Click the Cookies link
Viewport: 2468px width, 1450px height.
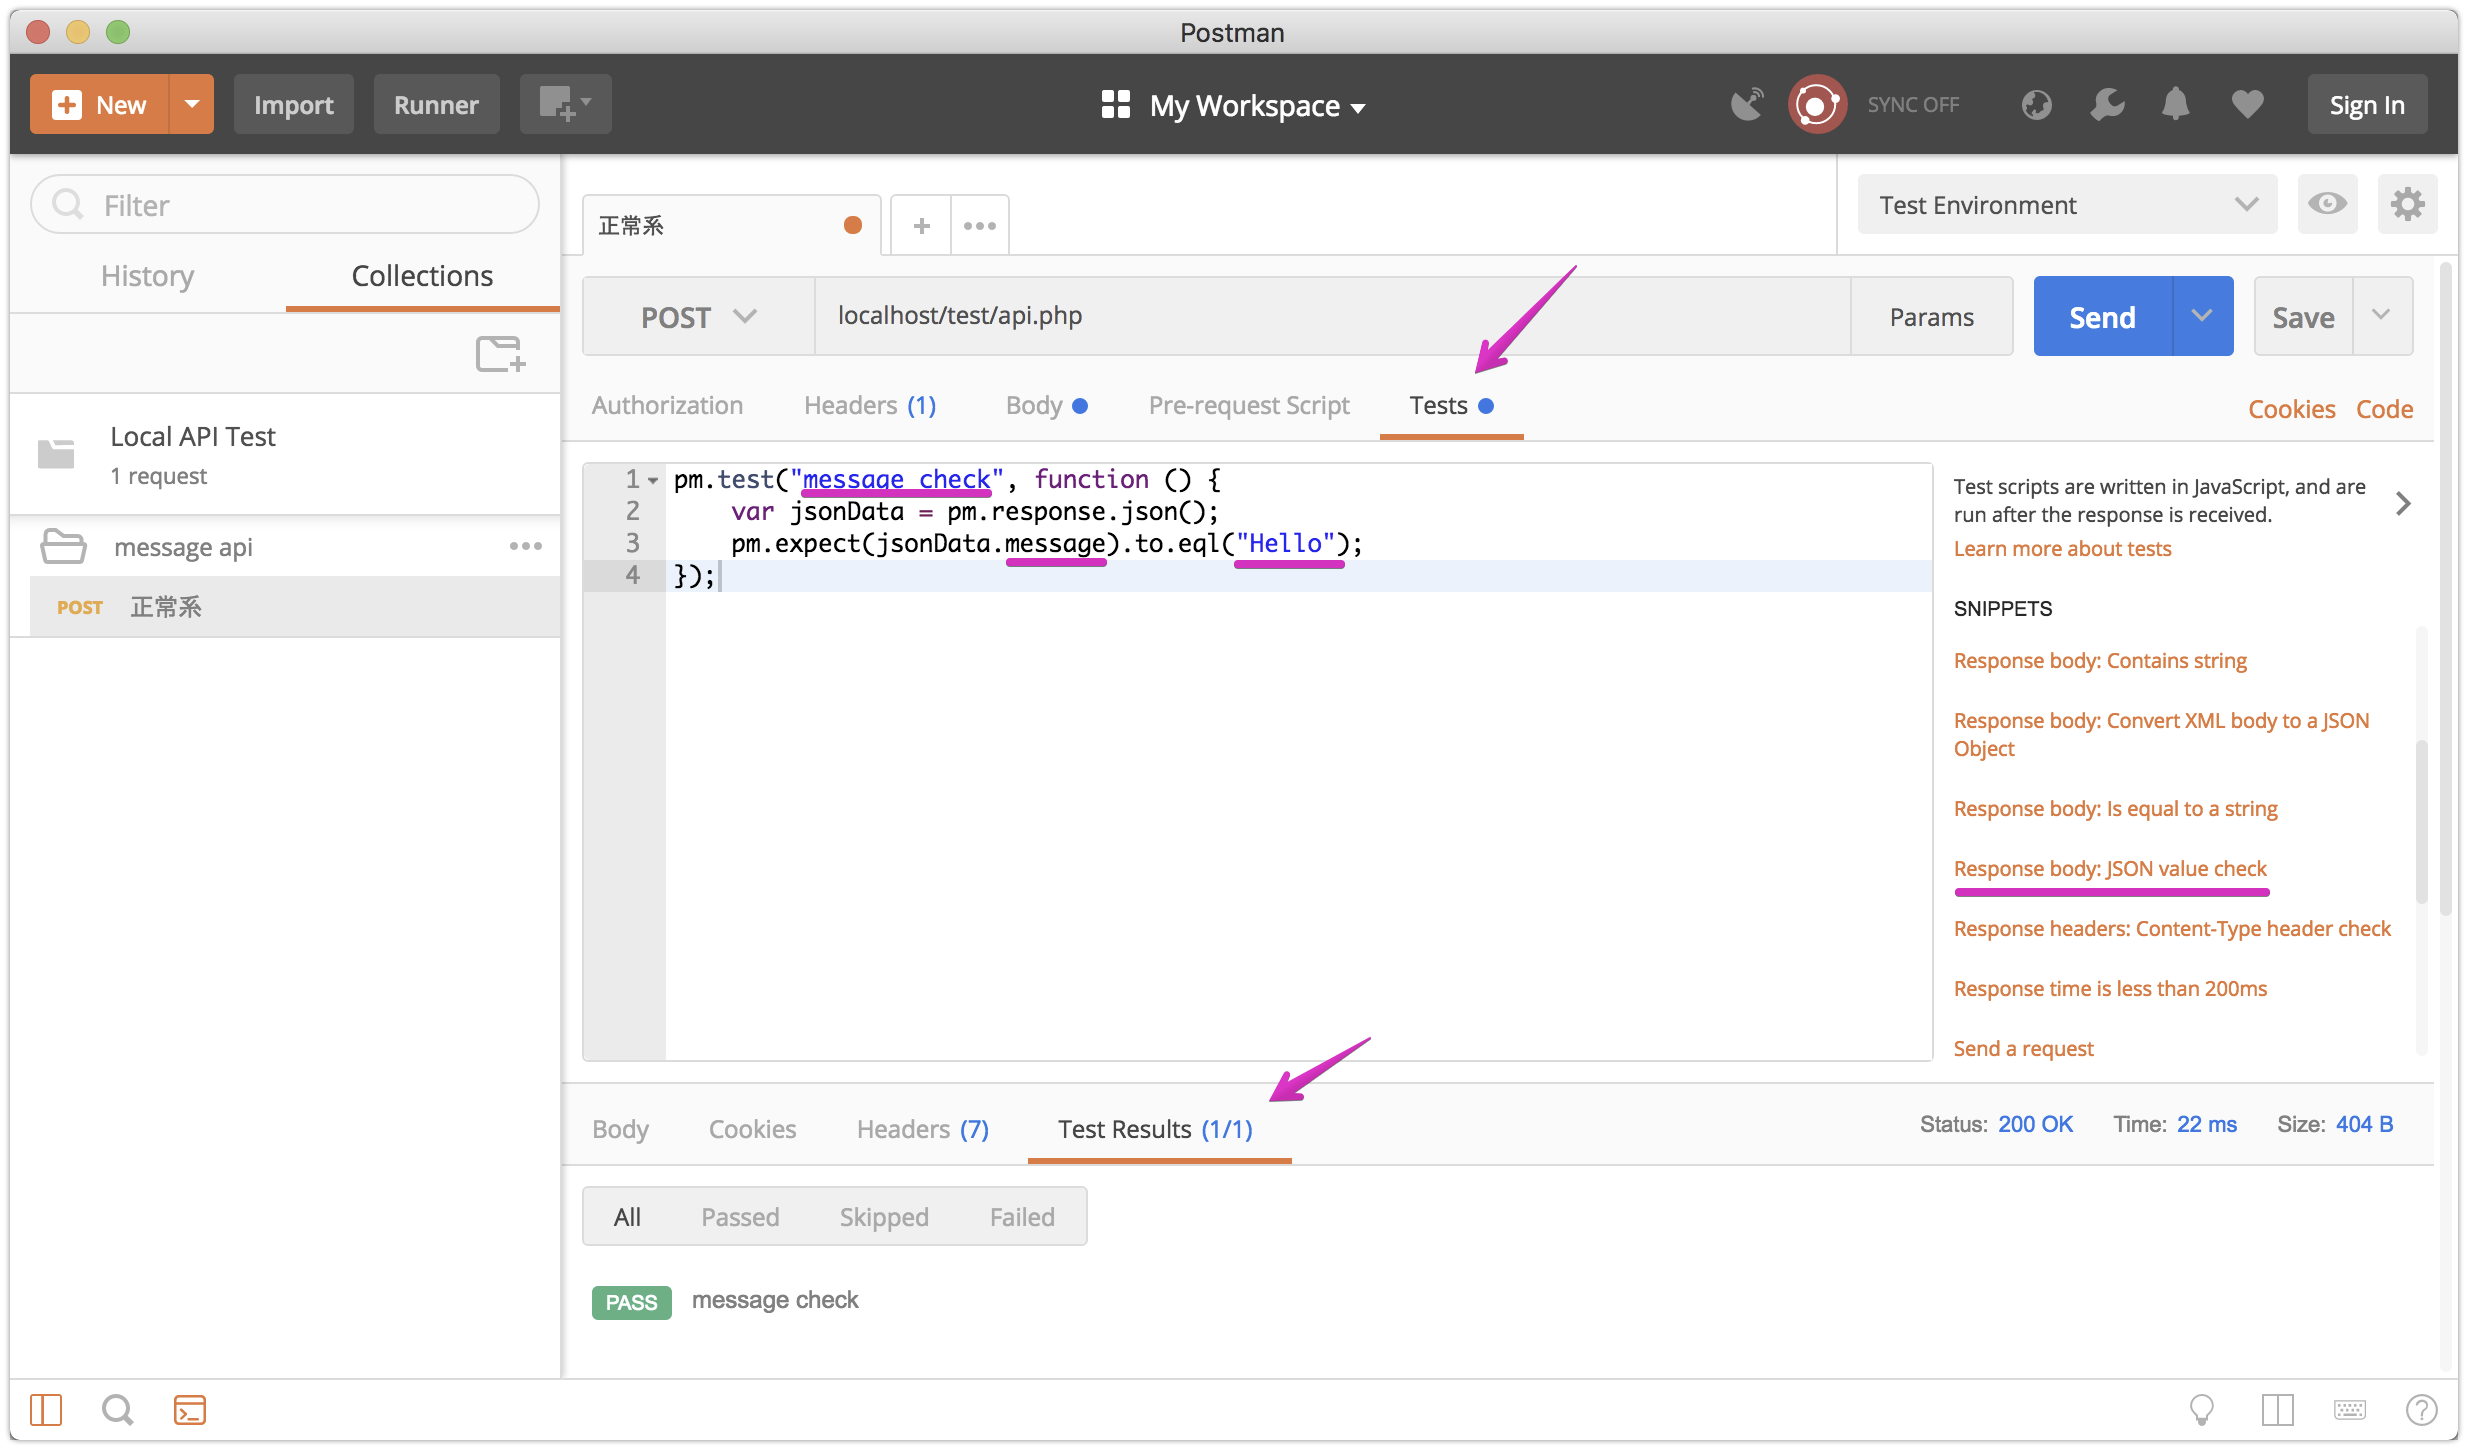2291,409
